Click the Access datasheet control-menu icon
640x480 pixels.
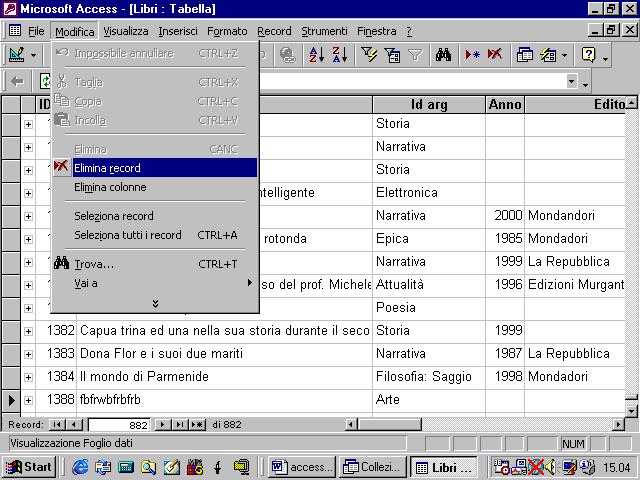(x=15, y=31)
